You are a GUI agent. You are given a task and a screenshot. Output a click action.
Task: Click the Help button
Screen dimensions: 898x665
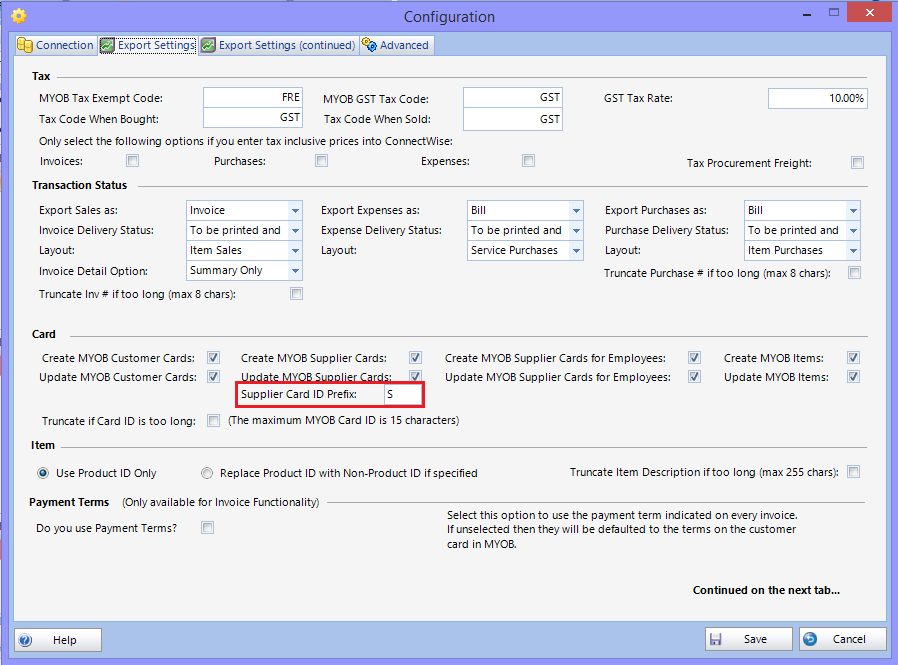click(58, 640)
